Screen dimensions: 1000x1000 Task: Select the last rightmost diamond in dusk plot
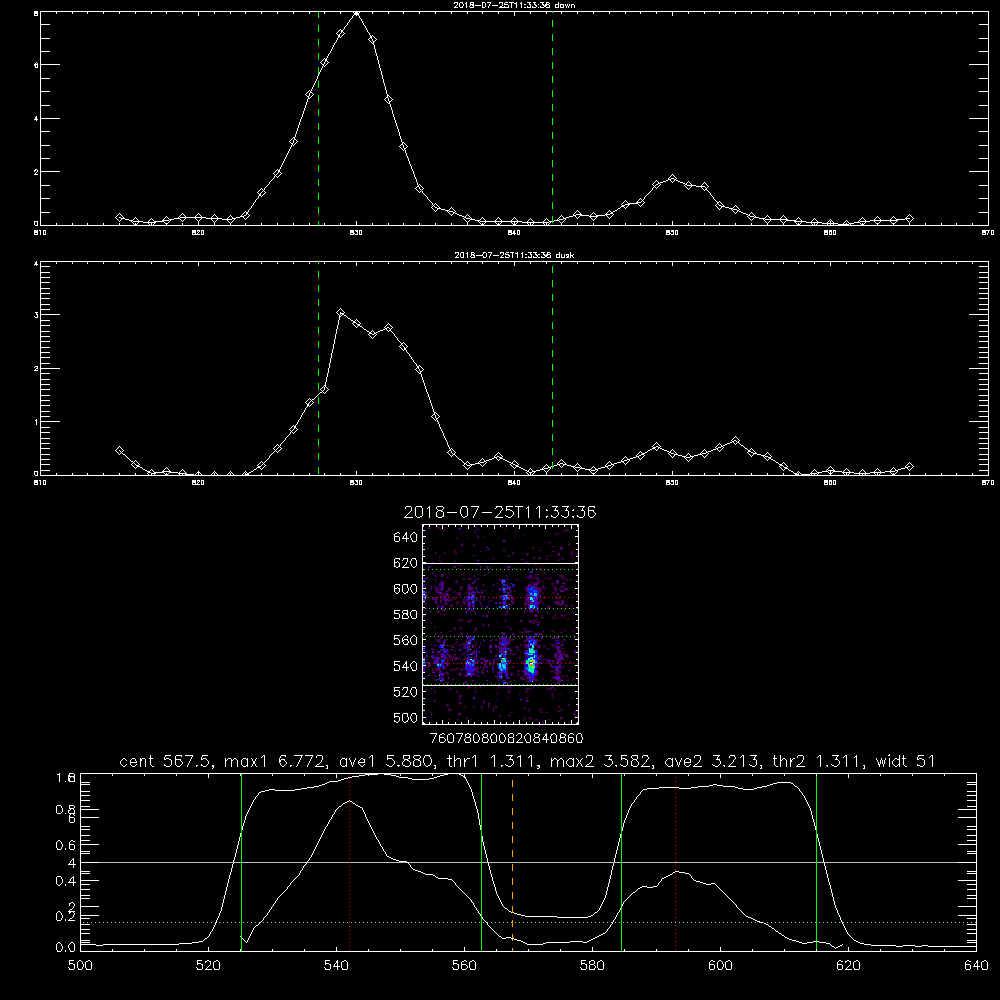coord(909,467)
